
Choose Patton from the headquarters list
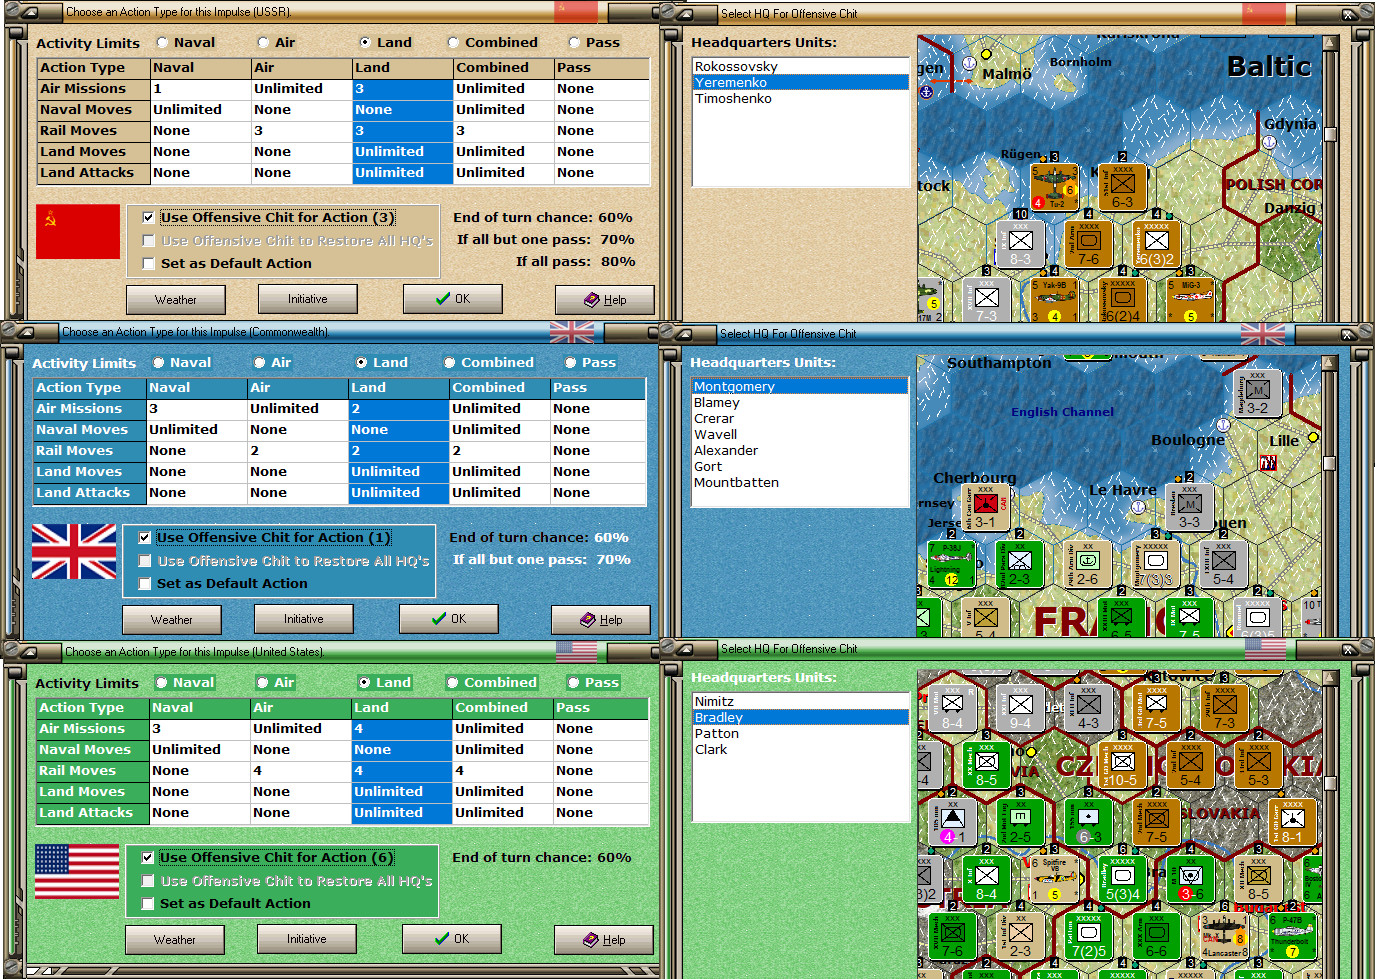coord(800,734)
